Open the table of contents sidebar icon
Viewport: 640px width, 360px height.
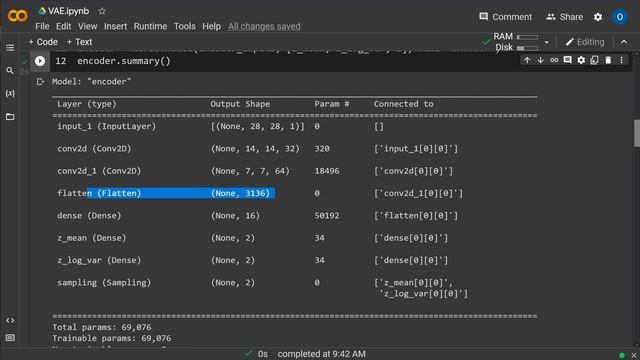[10, 48]
